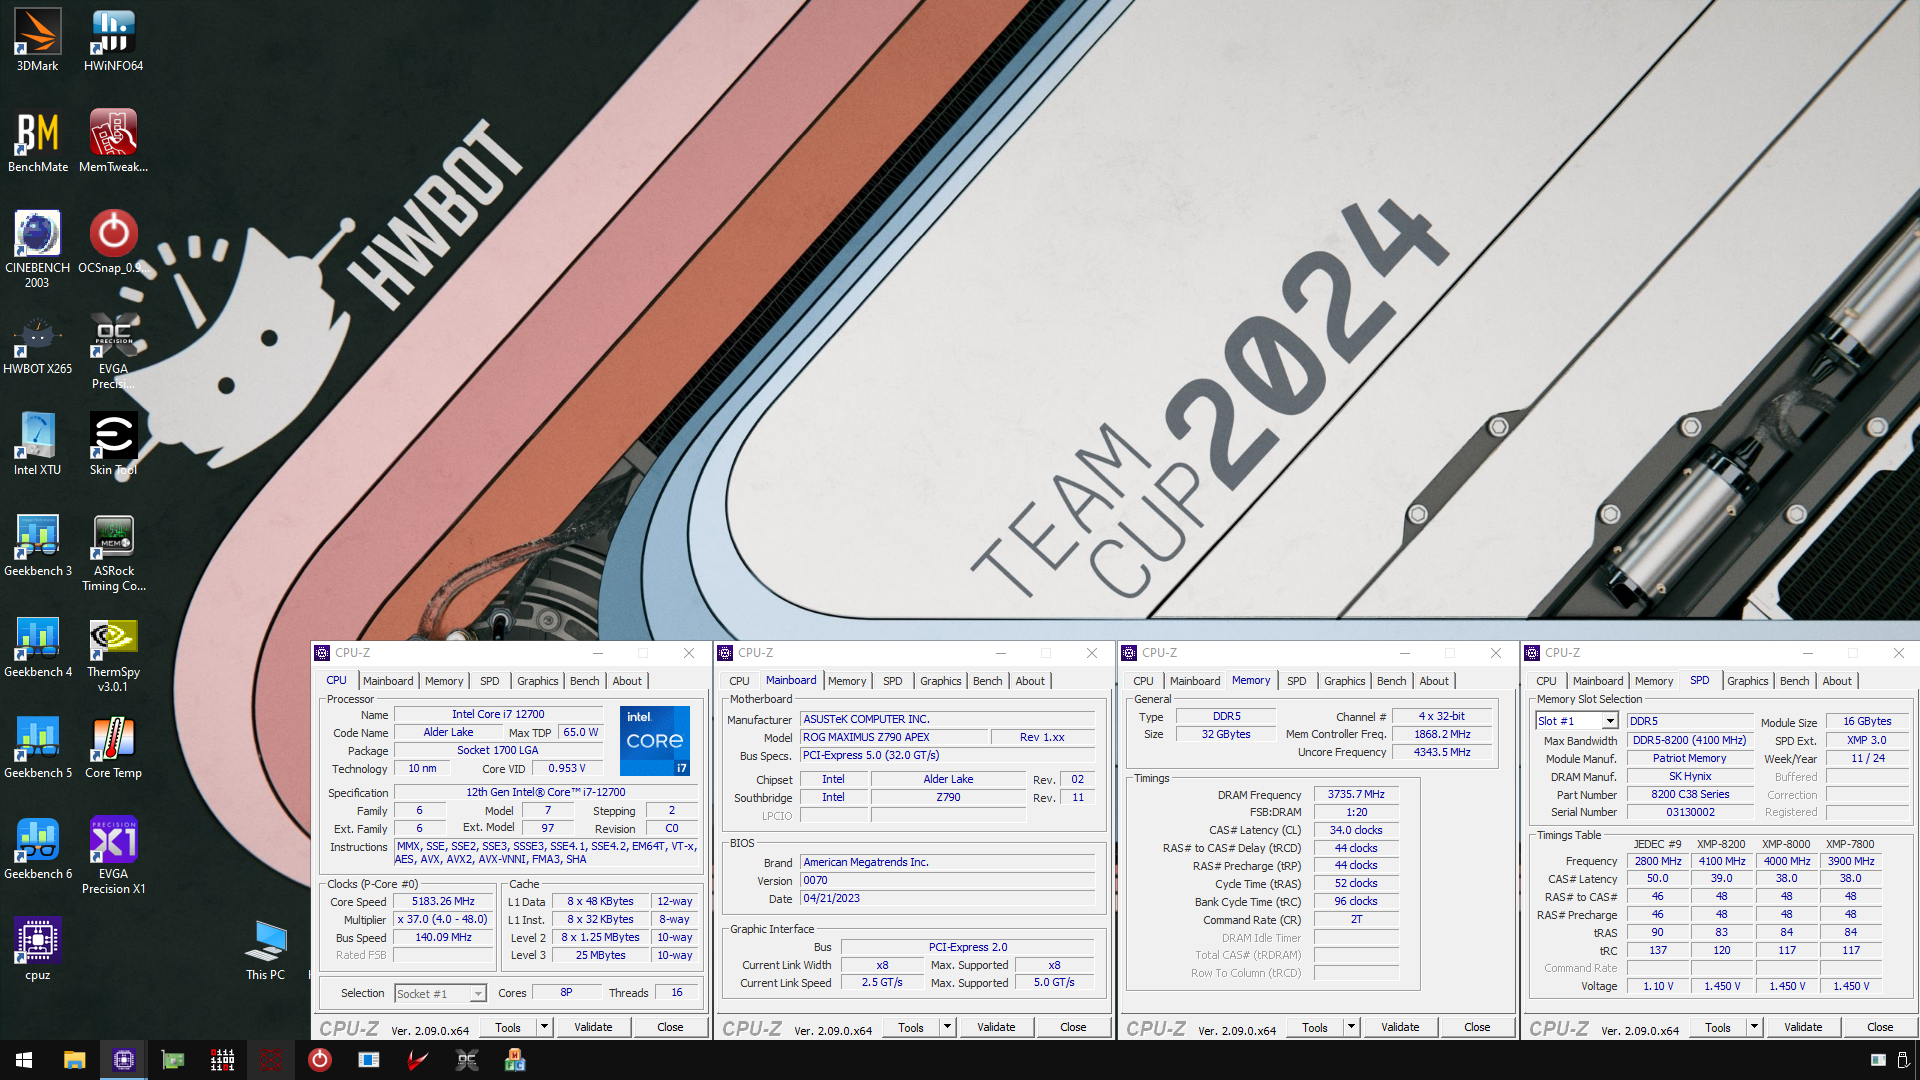
Task: Switch to Bench tab in first CPU-Z window
Action: 585,681
